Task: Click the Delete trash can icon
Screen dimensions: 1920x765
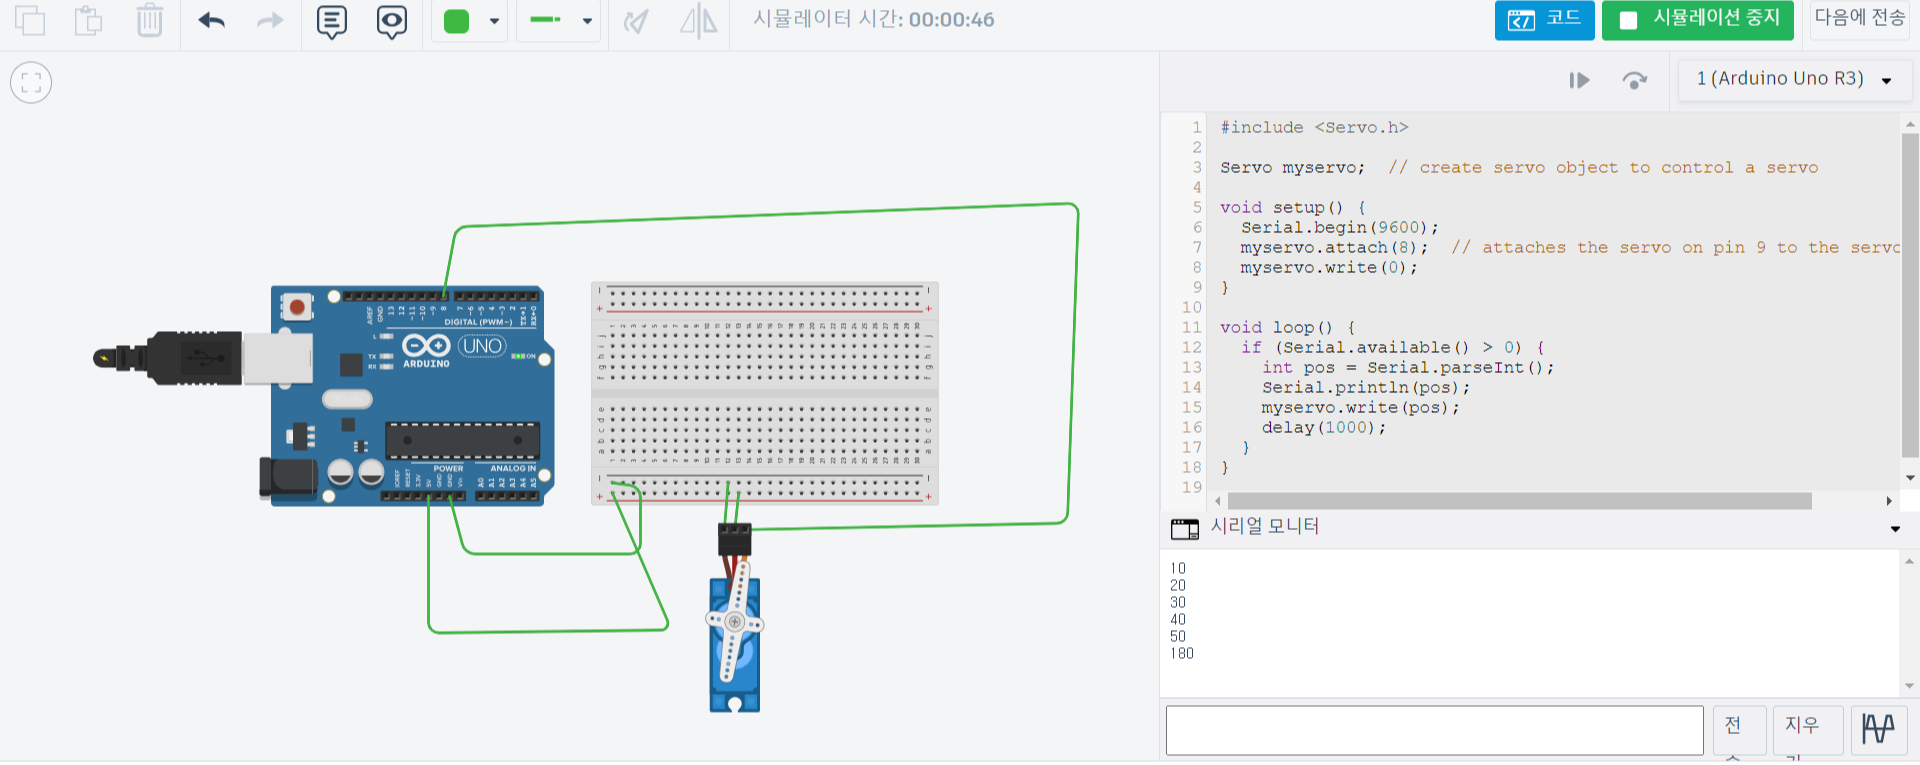Action: tap(149, 20)
